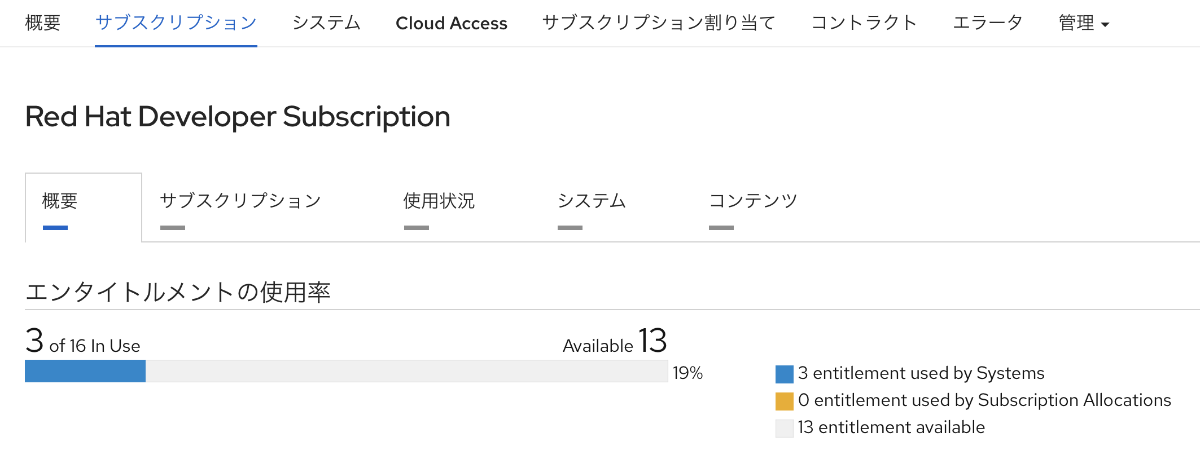Click the grey available portion of usage bar
This screenshot has width=1200, height=459.
(x=406, y=372)
